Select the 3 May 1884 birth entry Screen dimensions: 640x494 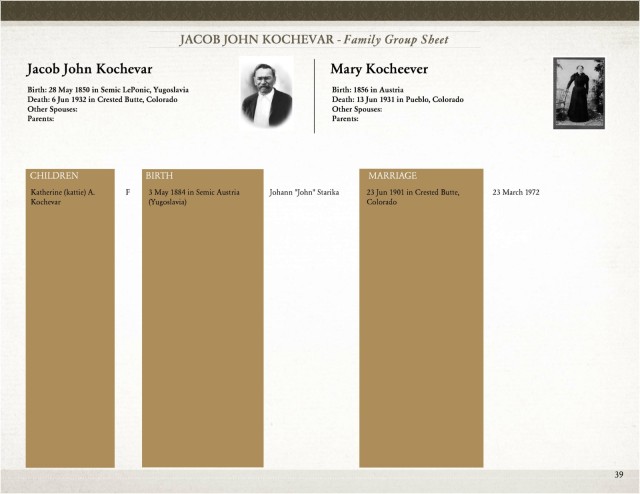pyautogui.click(x=194, y=197)
